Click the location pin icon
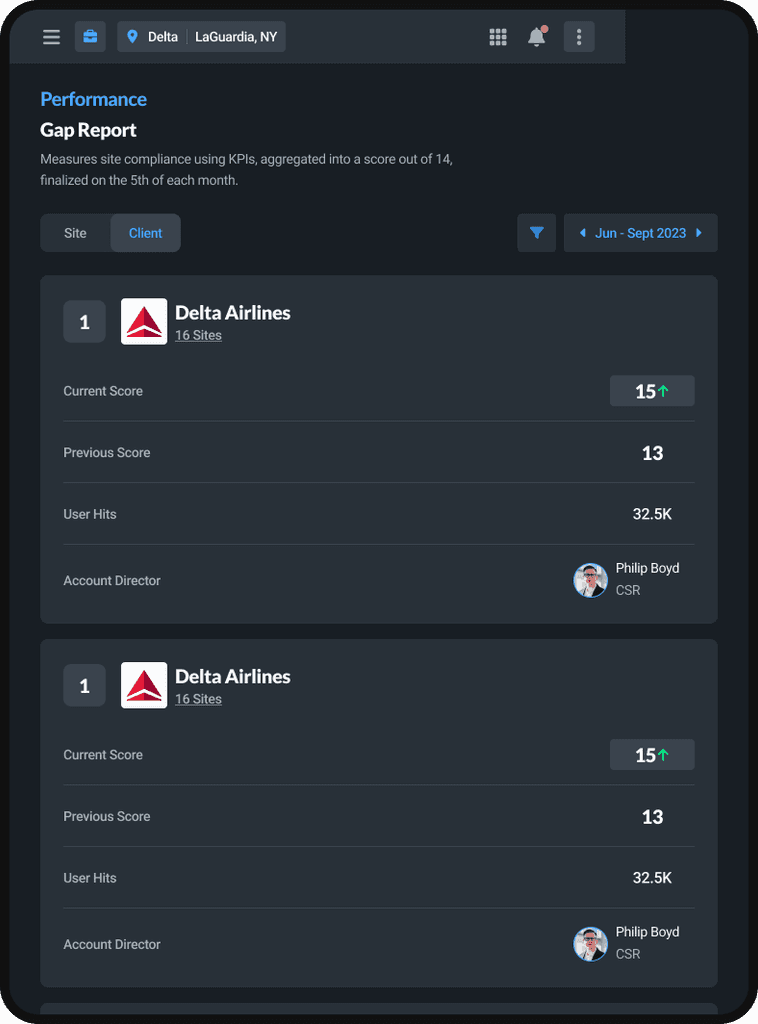 [x=133, y=37]
